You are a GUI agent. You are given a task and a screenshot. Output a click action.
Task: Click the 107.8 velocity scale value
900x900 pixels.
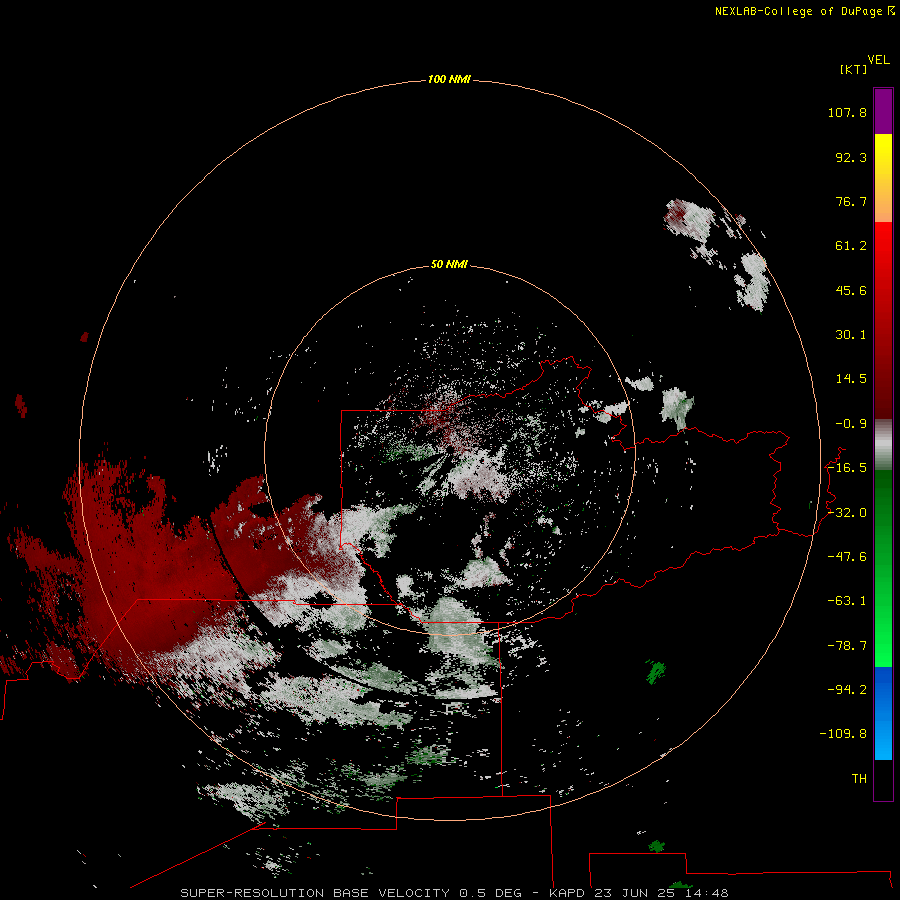847,112
